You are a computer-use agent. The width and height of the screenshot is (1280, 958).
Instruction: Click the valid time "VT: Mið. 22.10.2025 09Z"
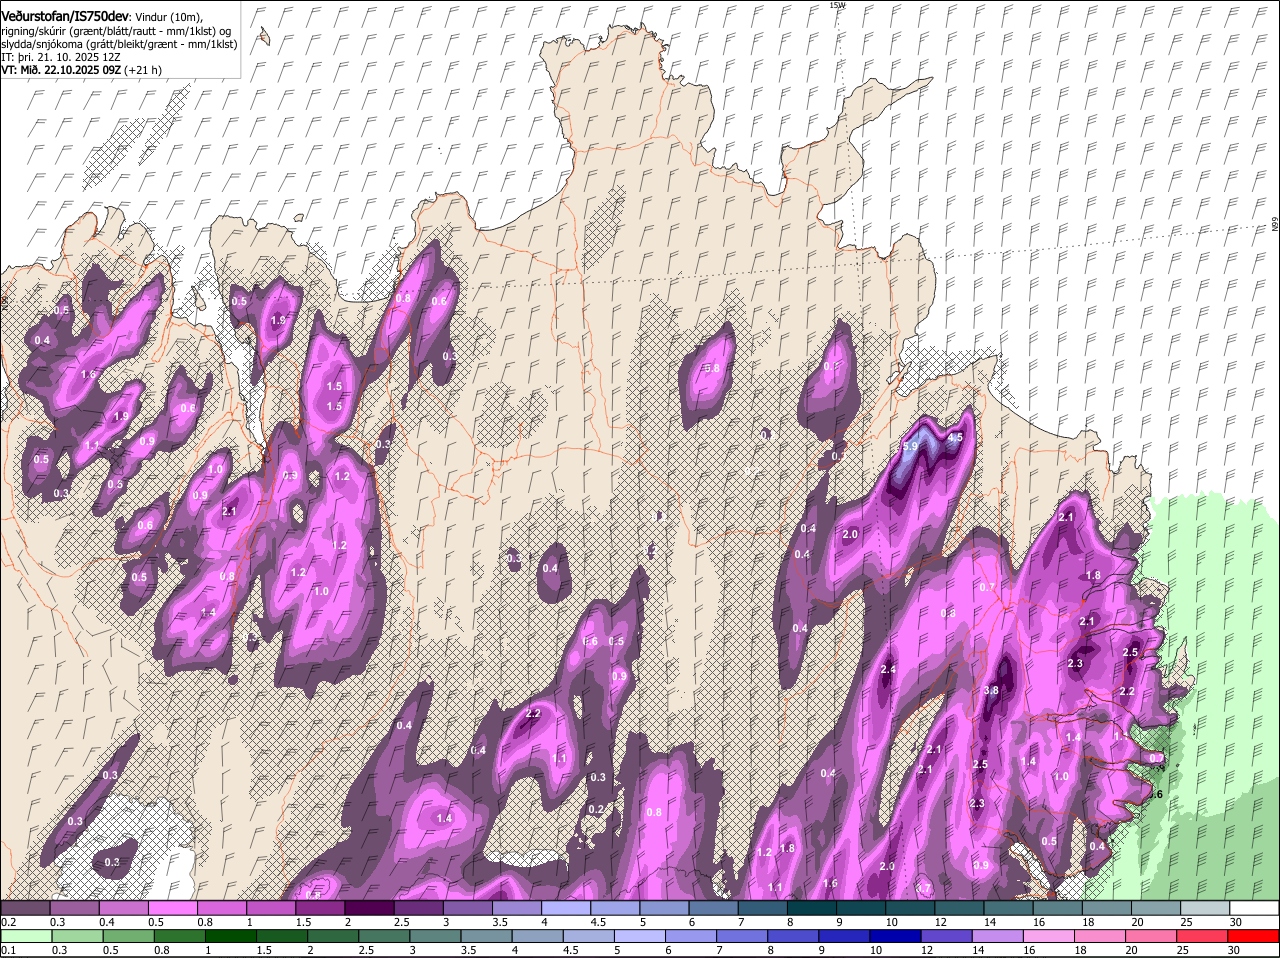click(62, 71)
